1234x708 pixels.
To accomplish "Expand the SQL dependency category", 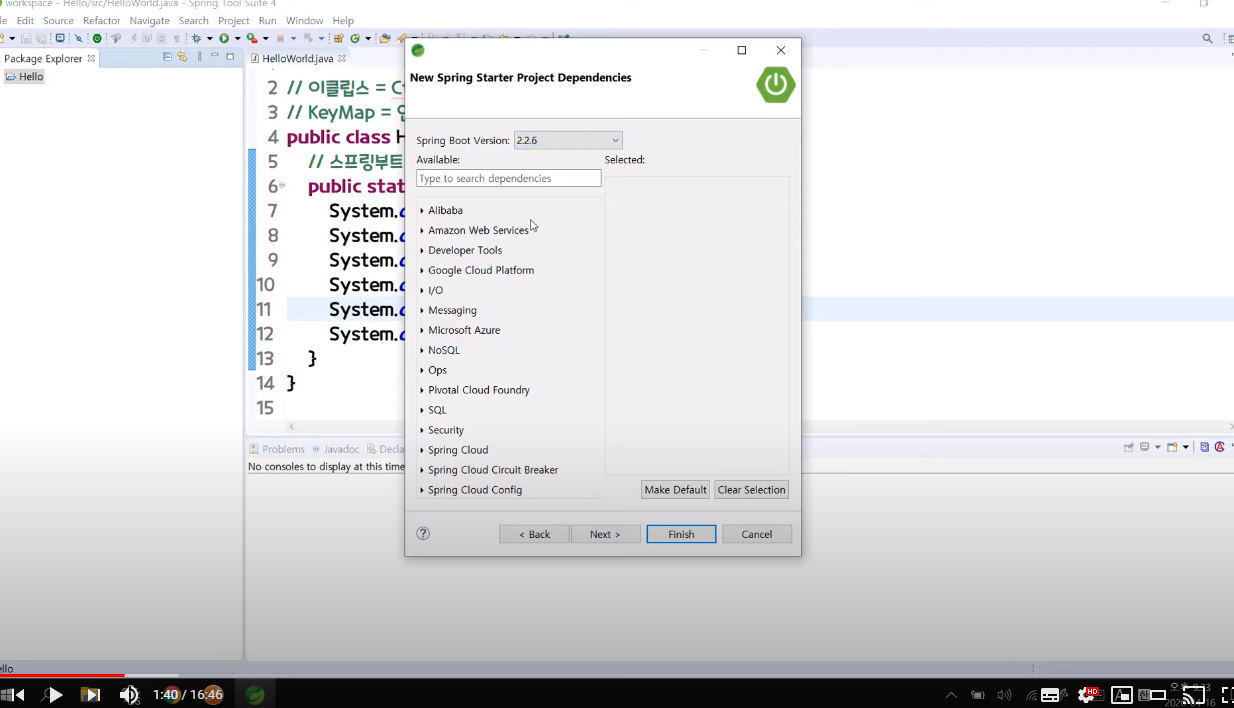I will pyautogui.click(x=422, y=411).
